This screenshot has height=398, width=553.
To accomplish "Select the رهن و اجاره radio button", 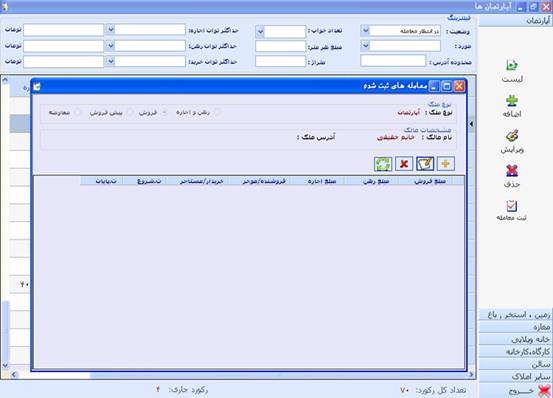I will [218, 112].
